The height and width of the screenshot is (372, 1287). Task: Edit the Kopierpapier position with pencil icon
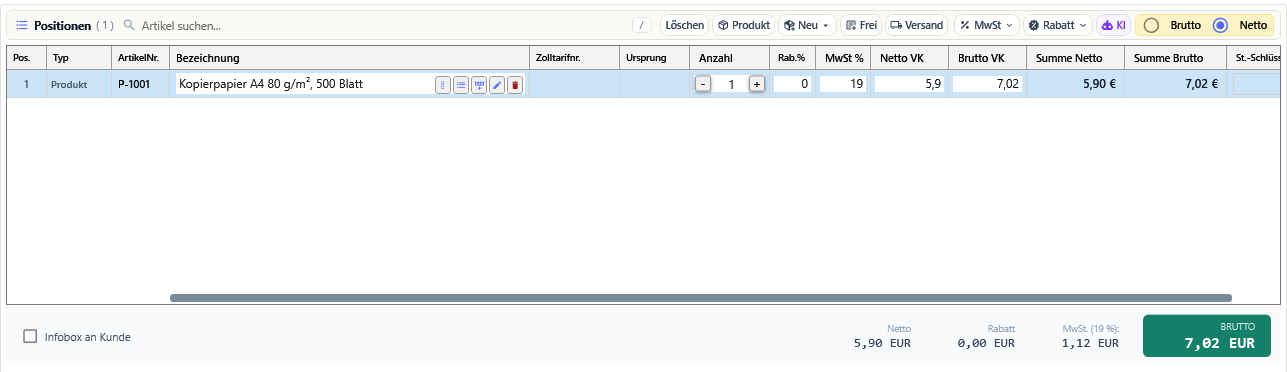pos(497,85)
